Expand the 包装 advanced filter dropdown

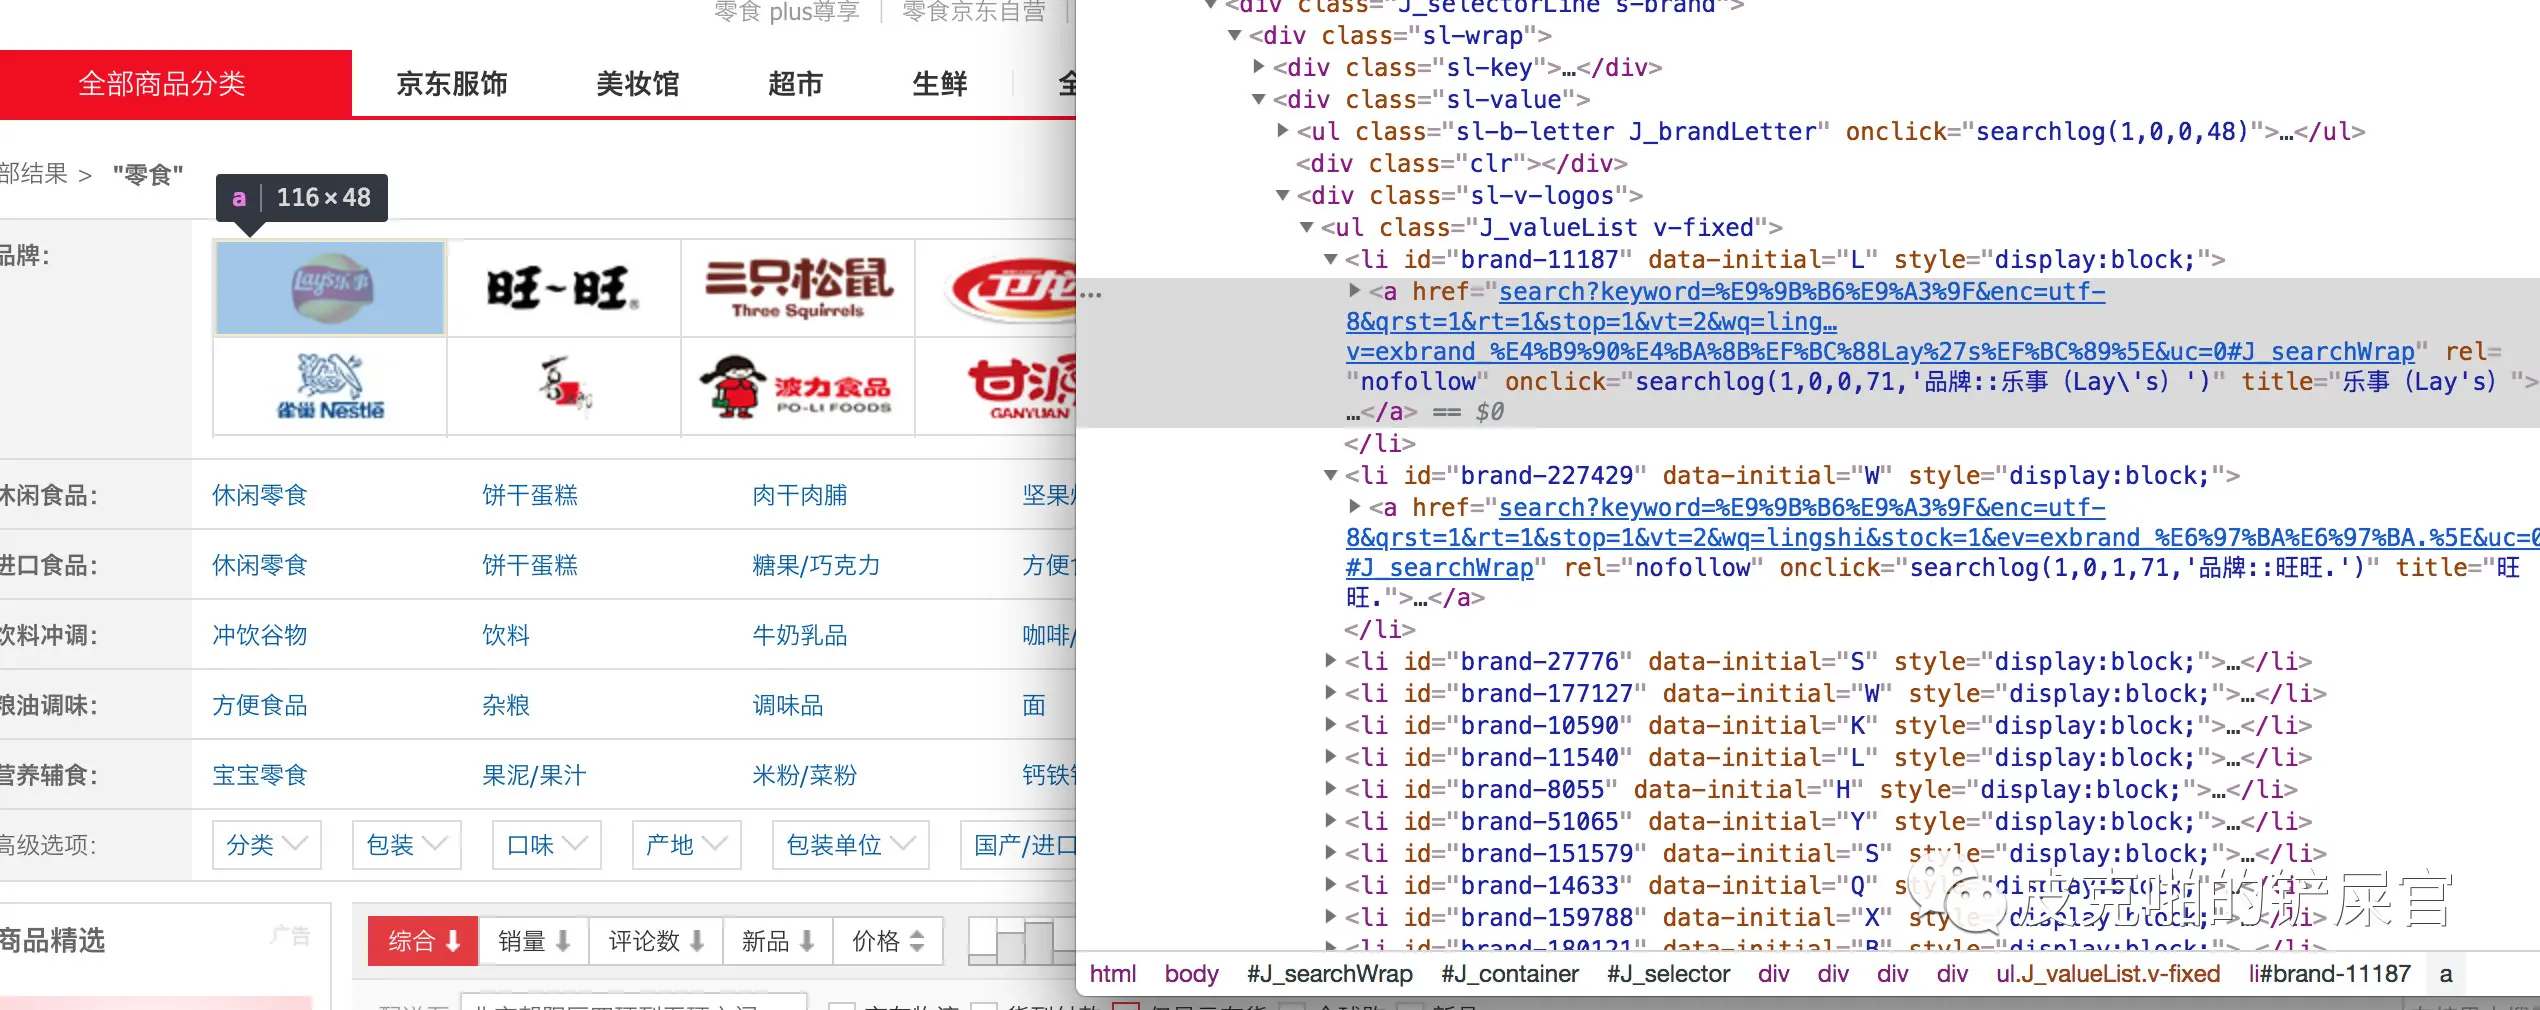click(407, 845)
